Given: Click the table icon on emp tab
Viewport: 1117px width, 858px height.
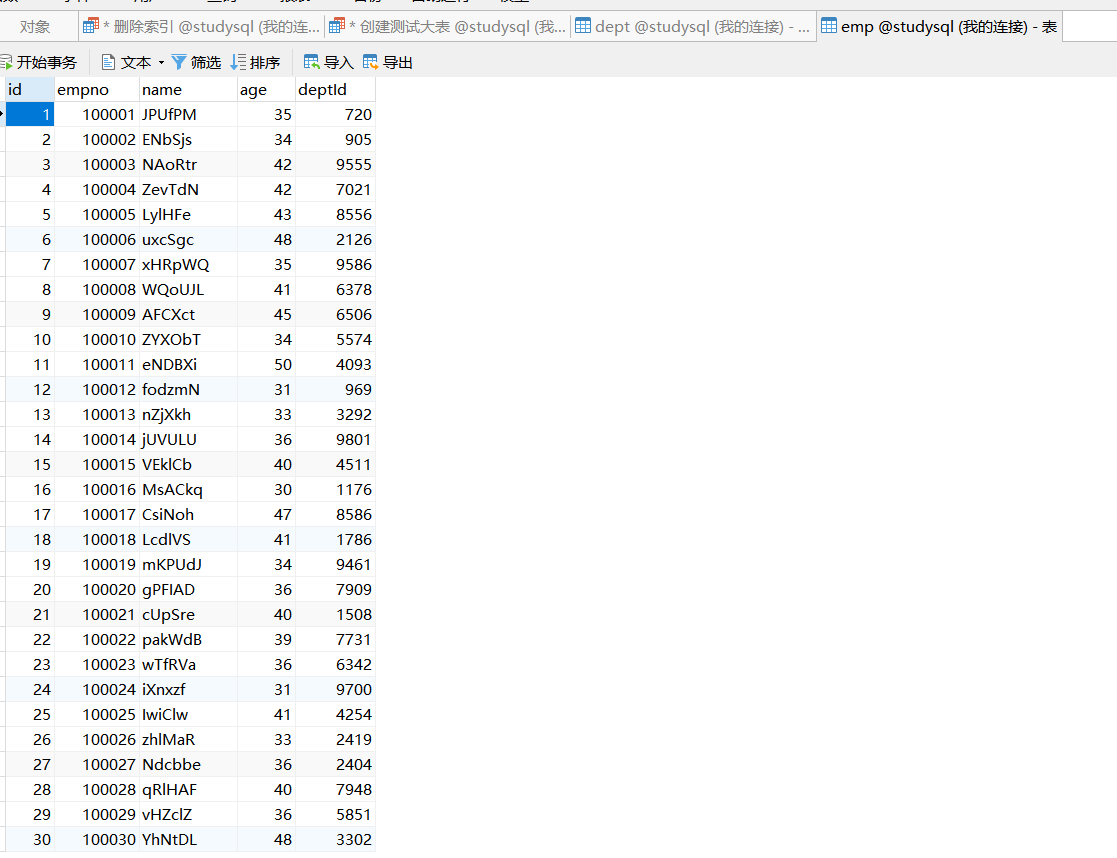Looking at the screenshot, I should point(828,26).
